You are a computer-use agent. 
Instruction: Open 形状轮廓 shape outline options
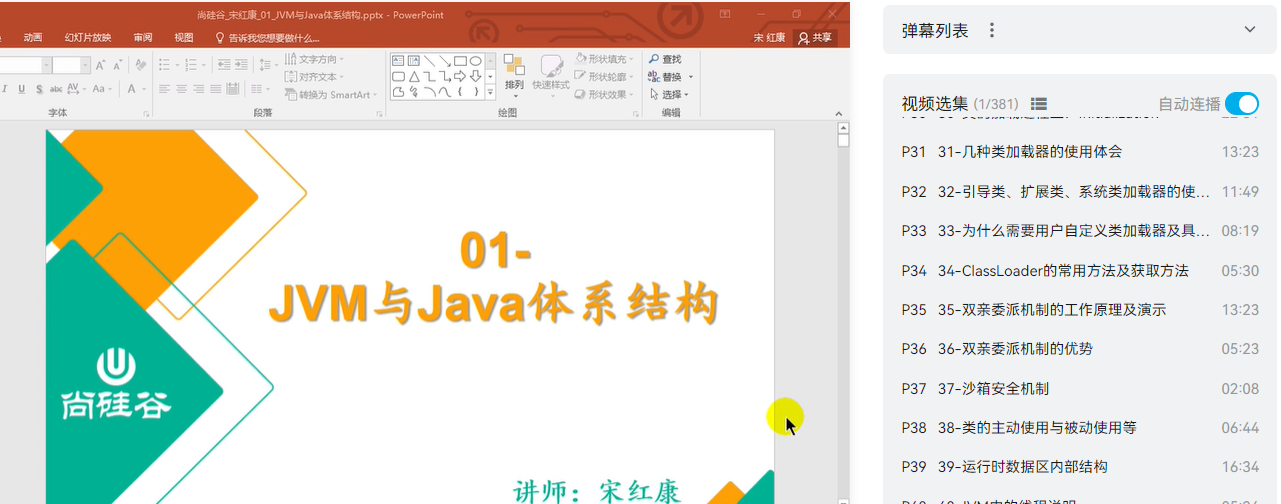click(x=604, y=77)
